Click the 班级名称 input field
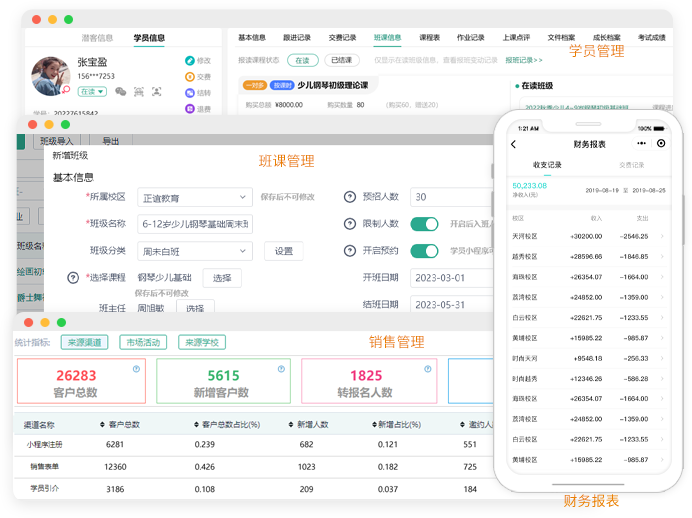The image size is (692, 518). [x=195, y=224]
